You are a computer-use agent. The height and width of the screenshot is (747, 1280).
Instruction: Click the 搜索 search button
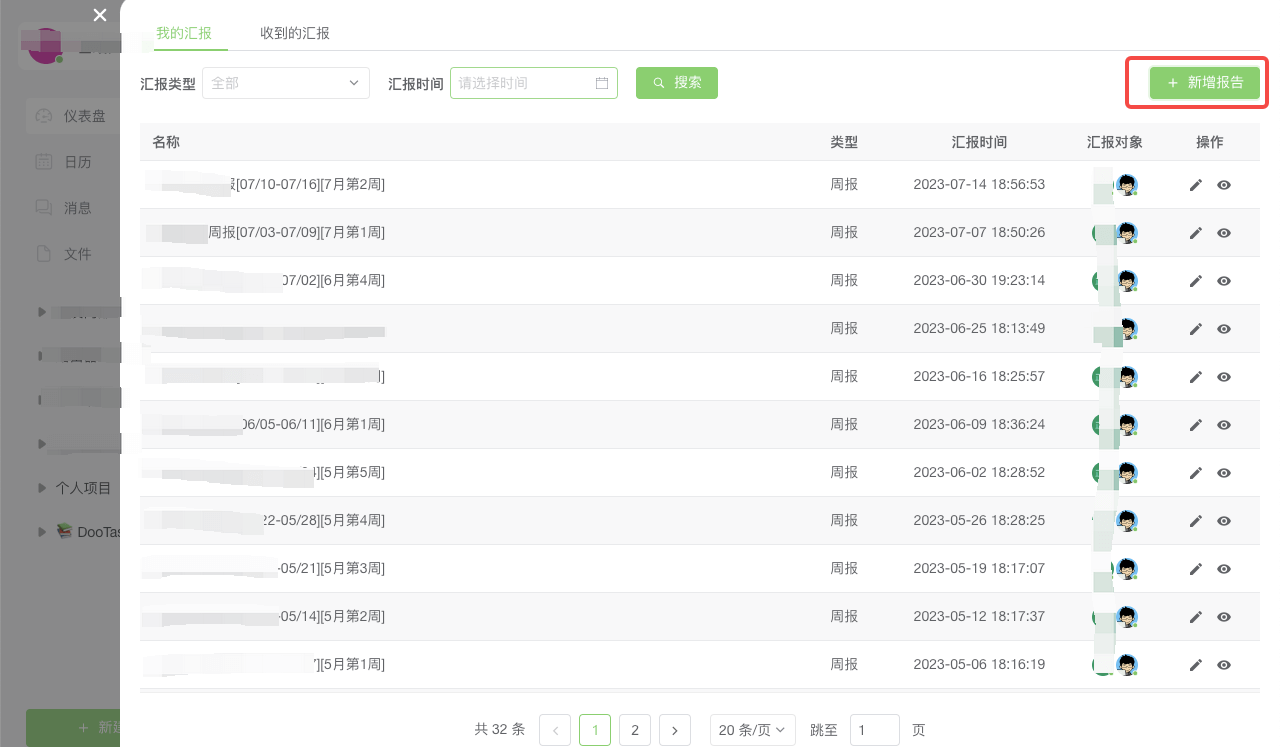pos(676,83)
